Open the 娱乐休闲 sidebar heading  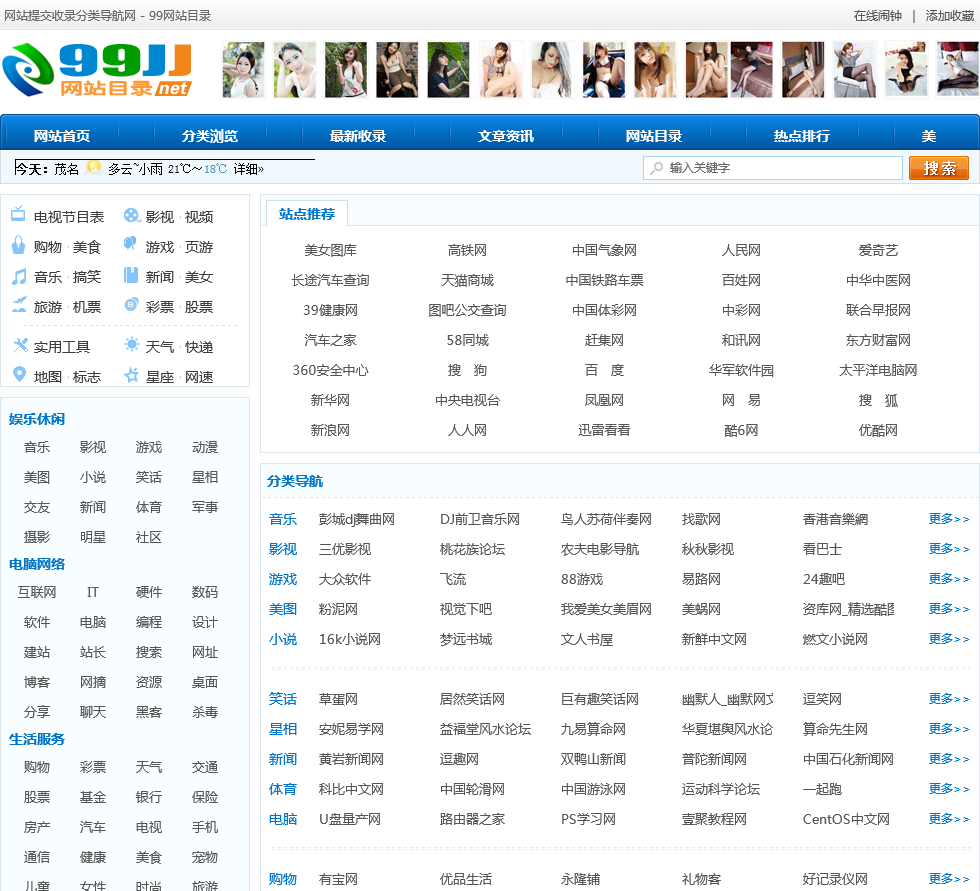coord(37,419)
